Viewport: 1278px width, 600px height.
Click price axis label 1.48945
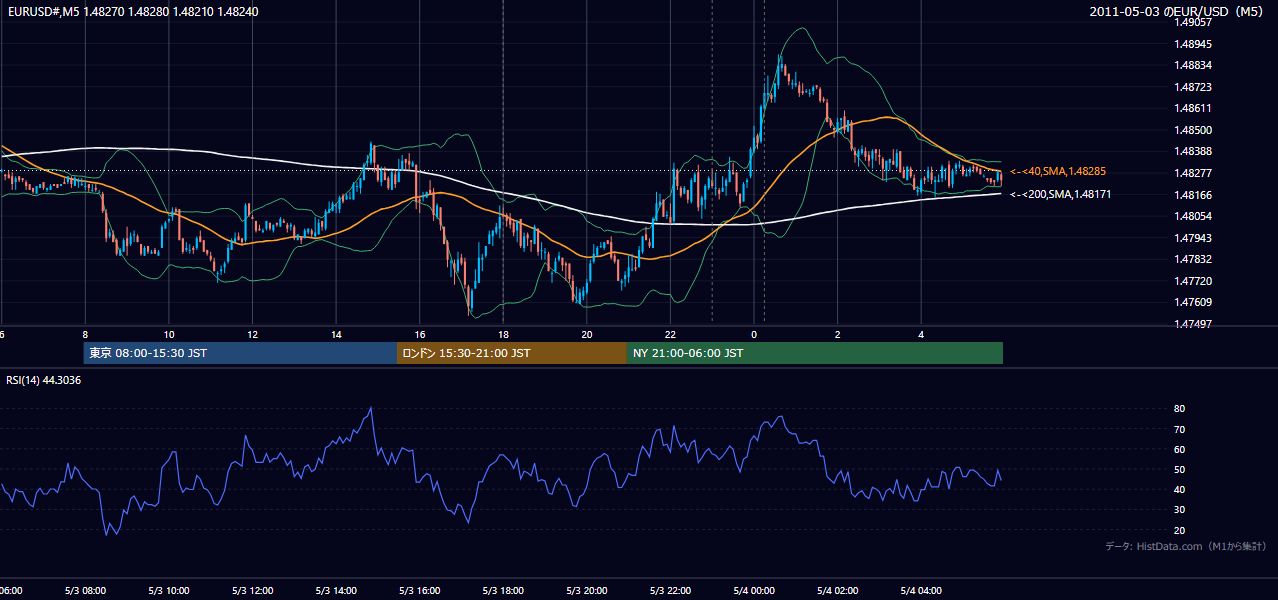(1193, 44)
